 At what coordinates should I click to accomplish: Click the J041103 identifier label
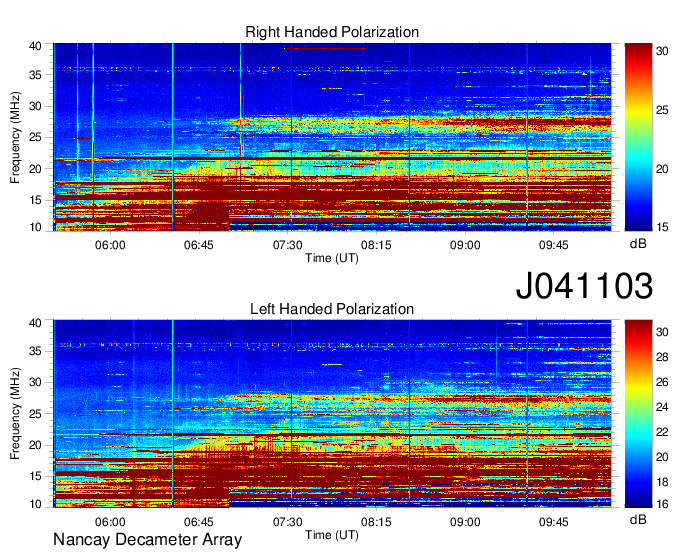[x=584, y=285]
